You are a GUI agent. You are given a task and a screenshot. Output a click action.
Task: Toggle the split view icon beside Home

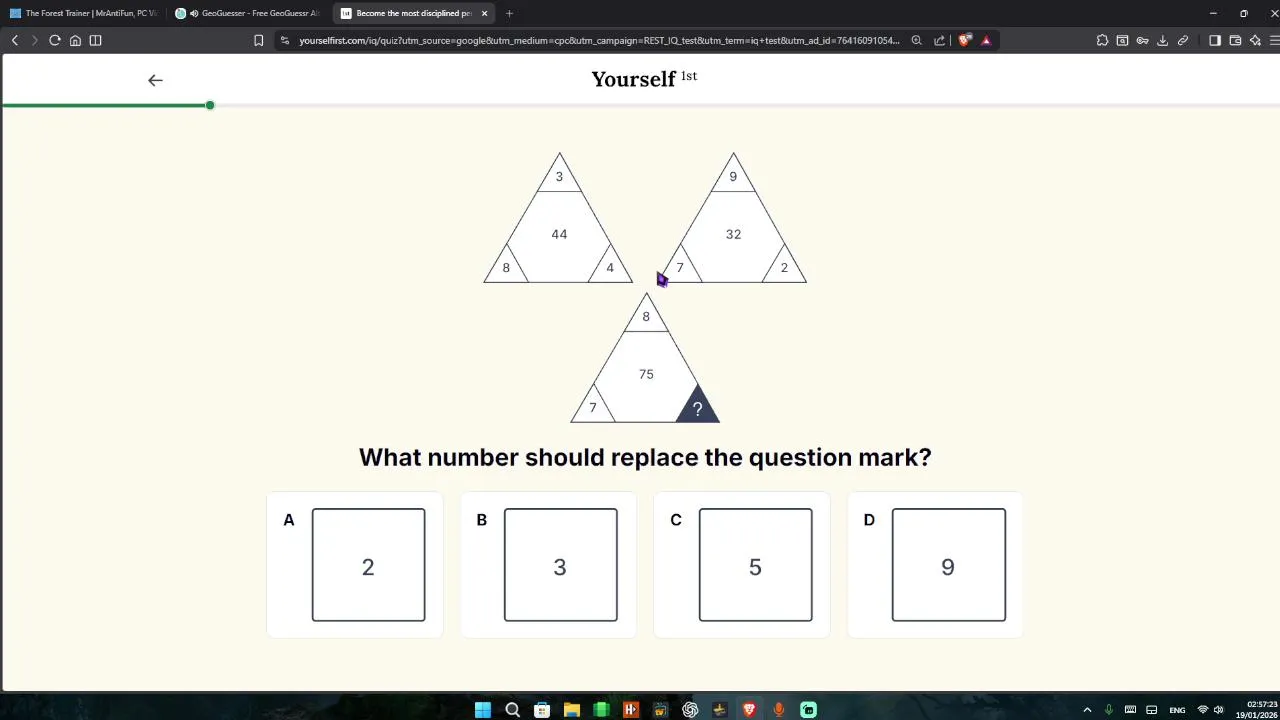tap(95, 40)
